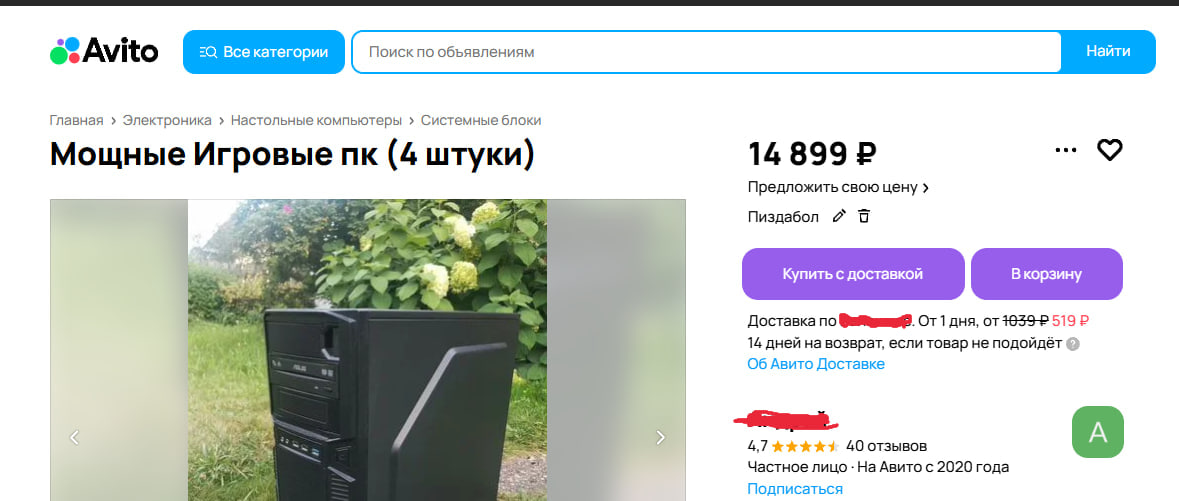1179x501 pixels.
Task: Click the return policy question mark icon
Action: (1073, 344)
